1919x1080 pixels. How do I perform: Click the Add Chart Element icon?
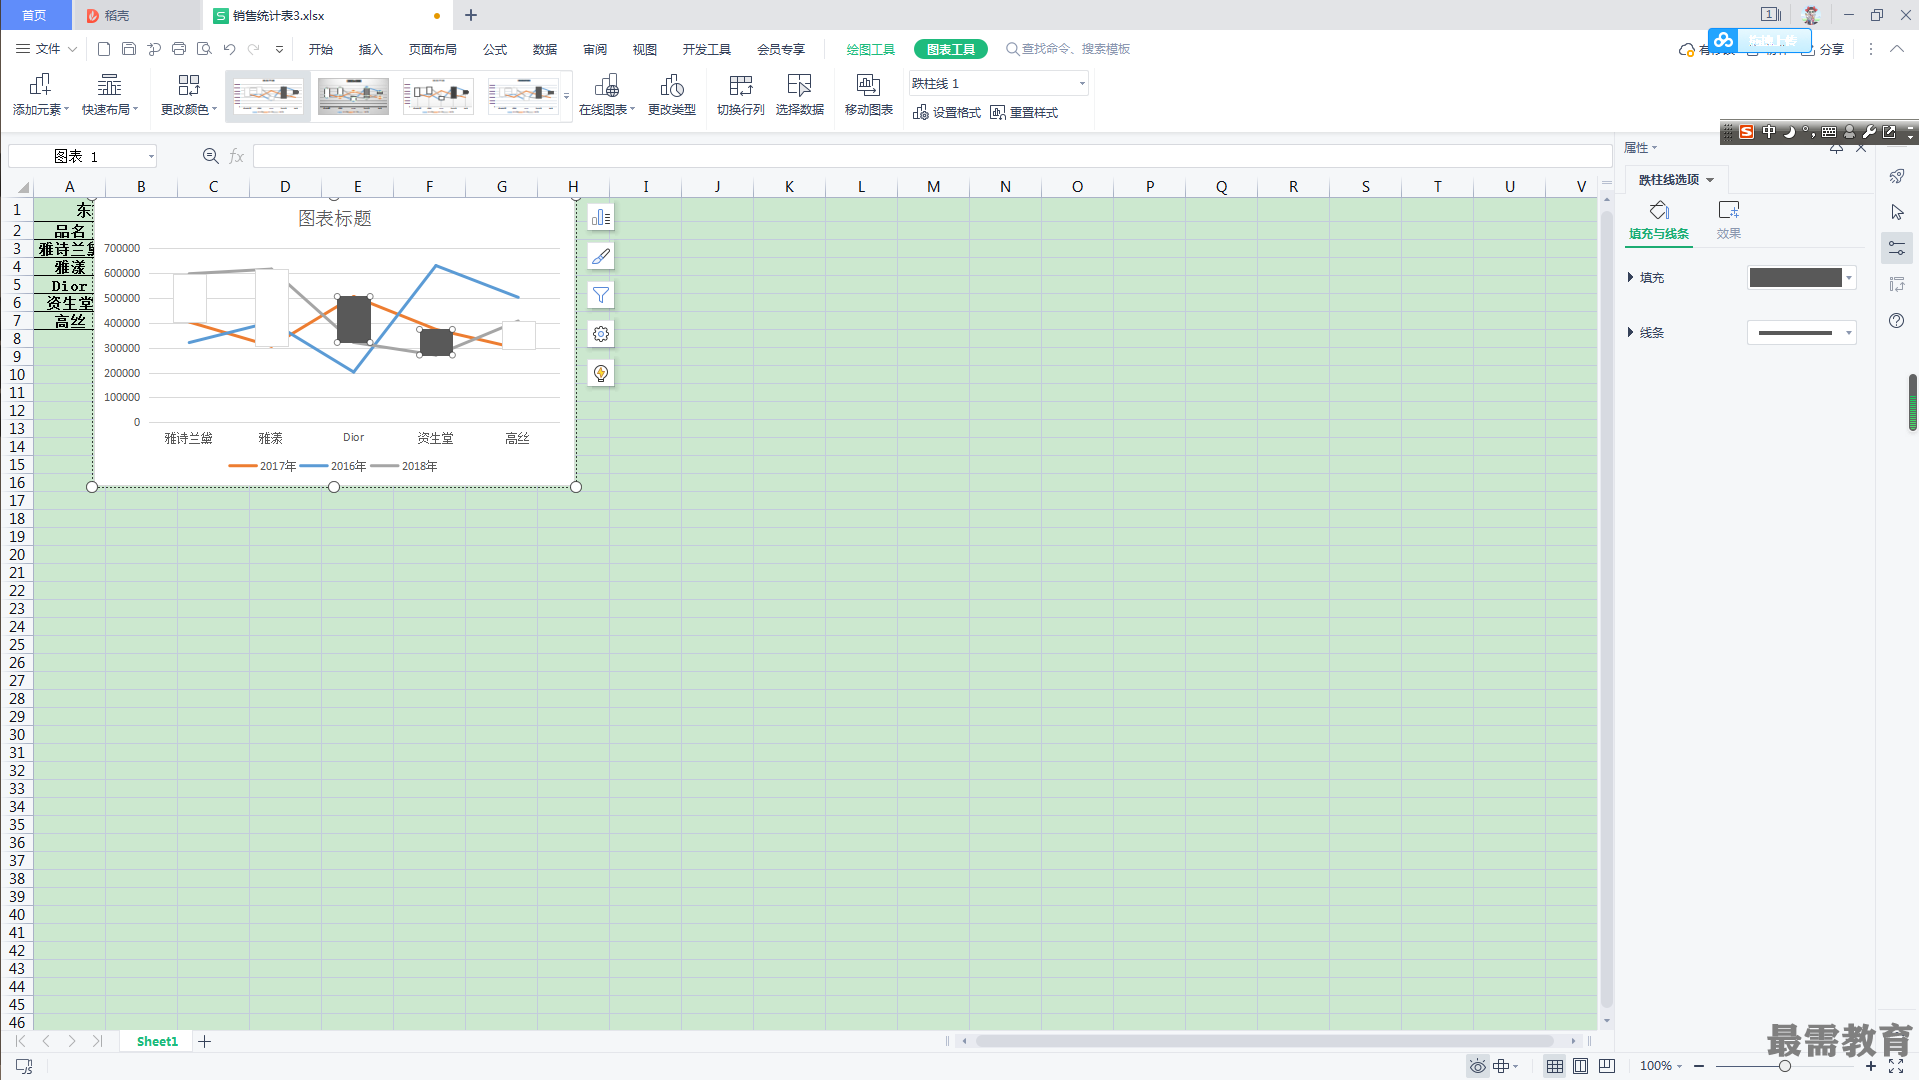pyautogui.click(x=40, y=85)
